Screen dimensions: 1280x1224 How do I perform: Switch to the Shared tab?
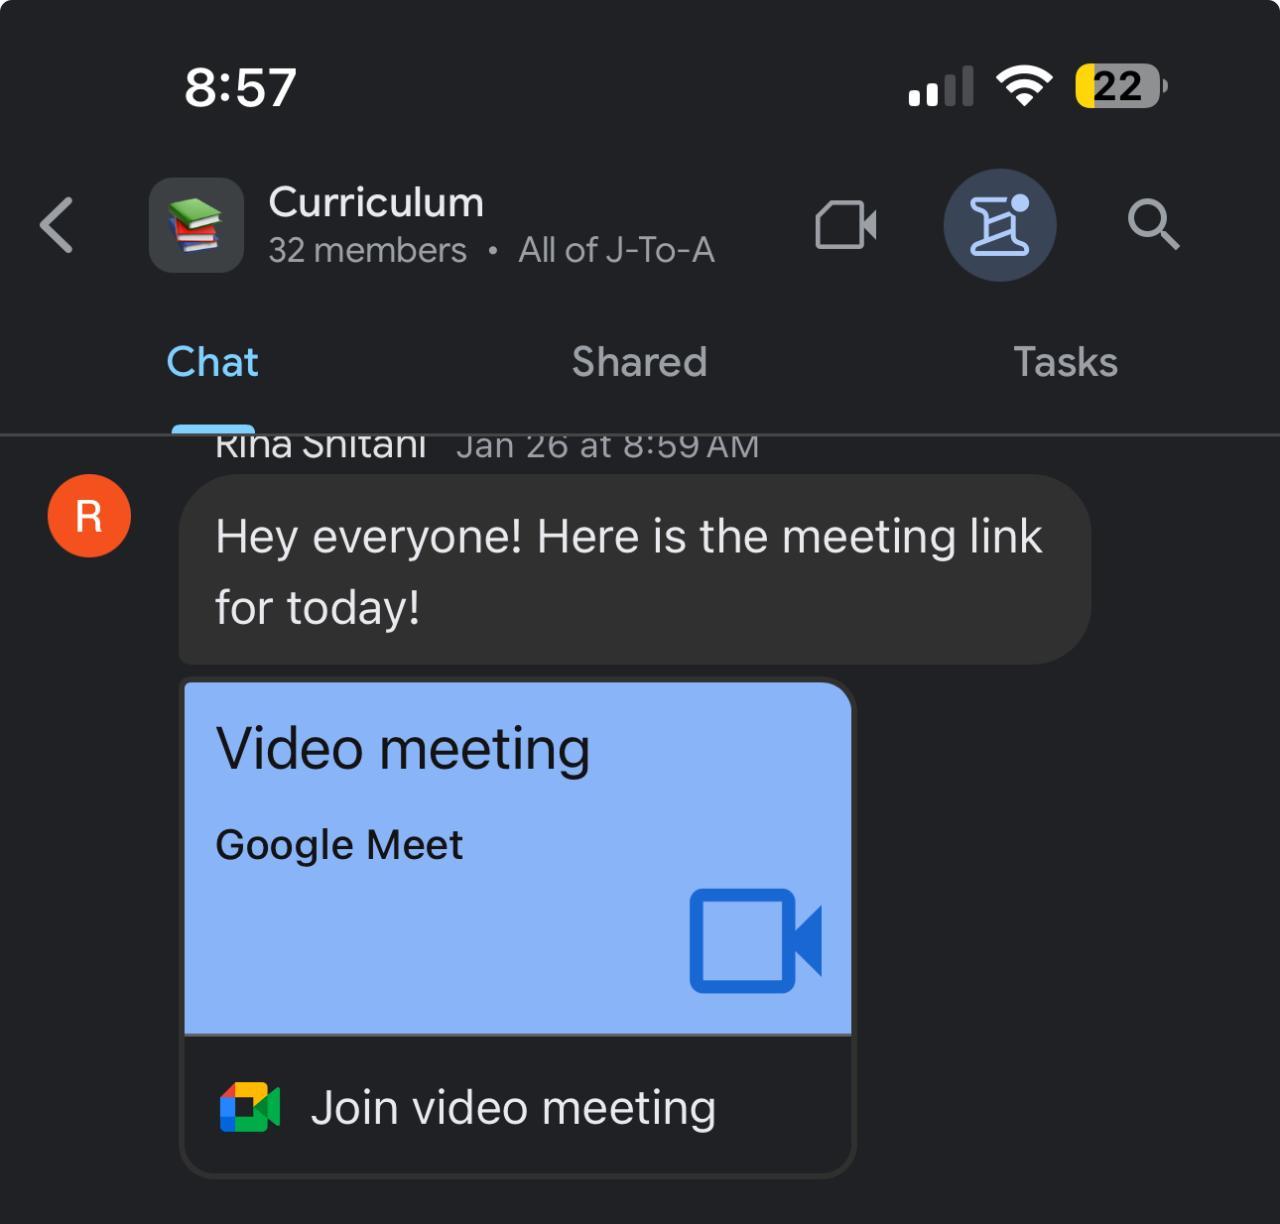(639, 362)
